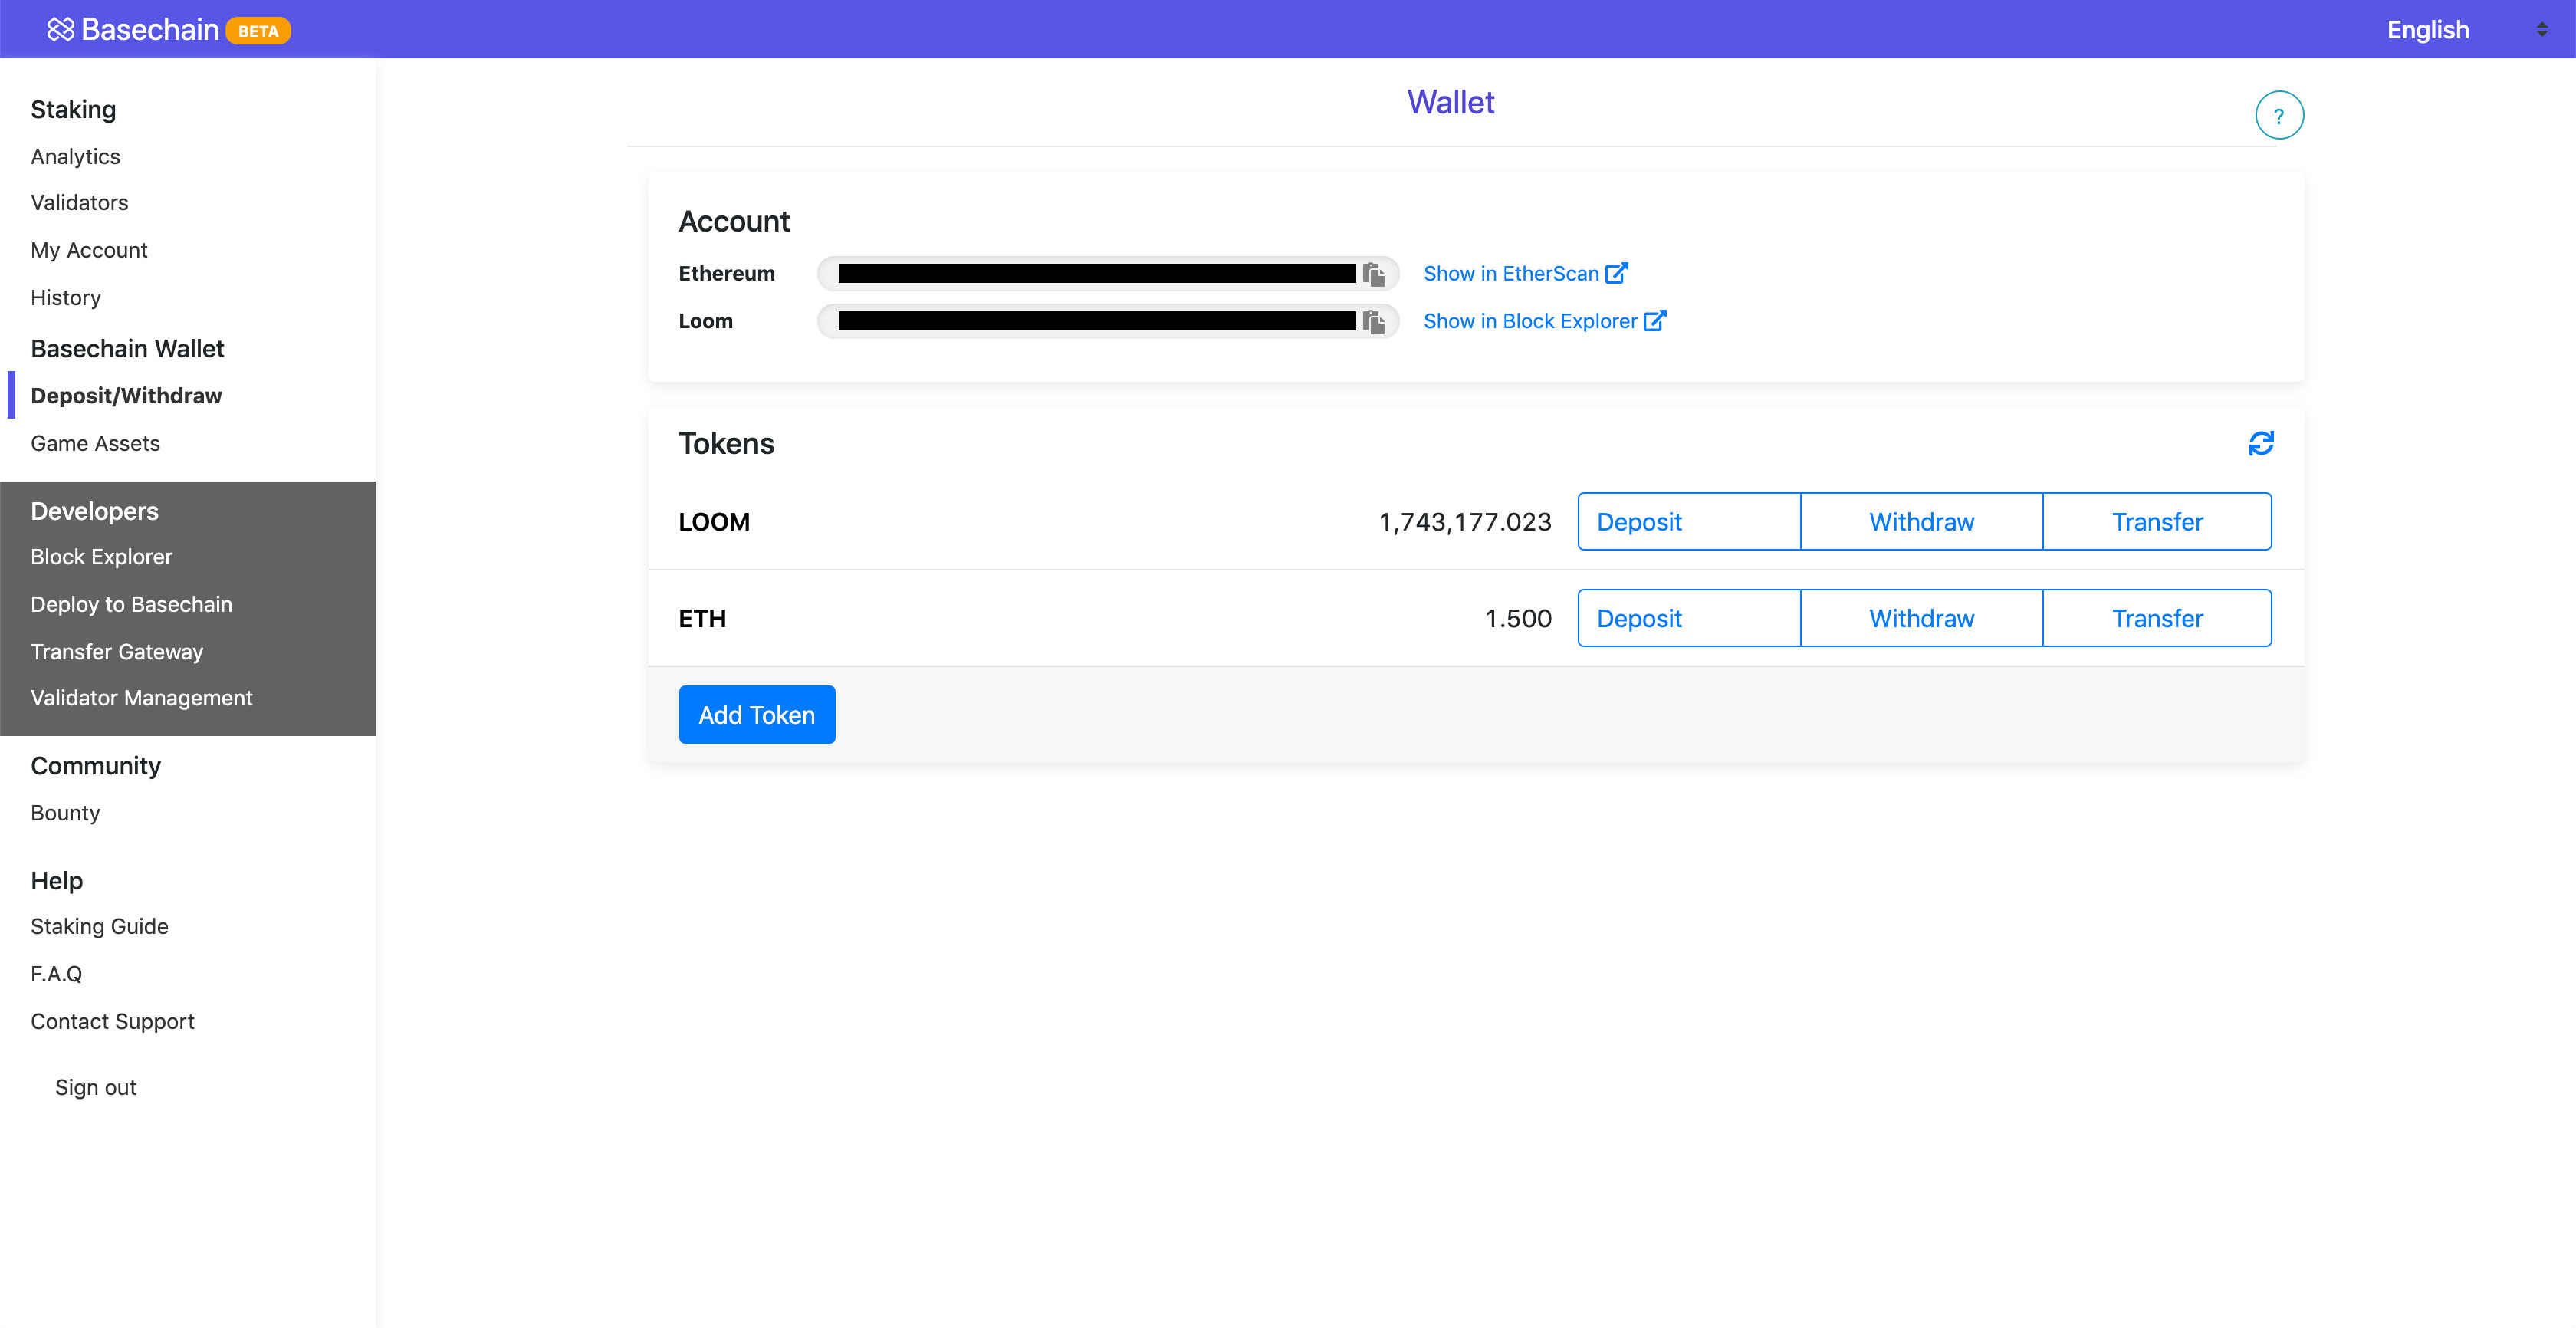Click the ETH token name
Screen dimensions: 2576x1328
[x=702, y=619]
